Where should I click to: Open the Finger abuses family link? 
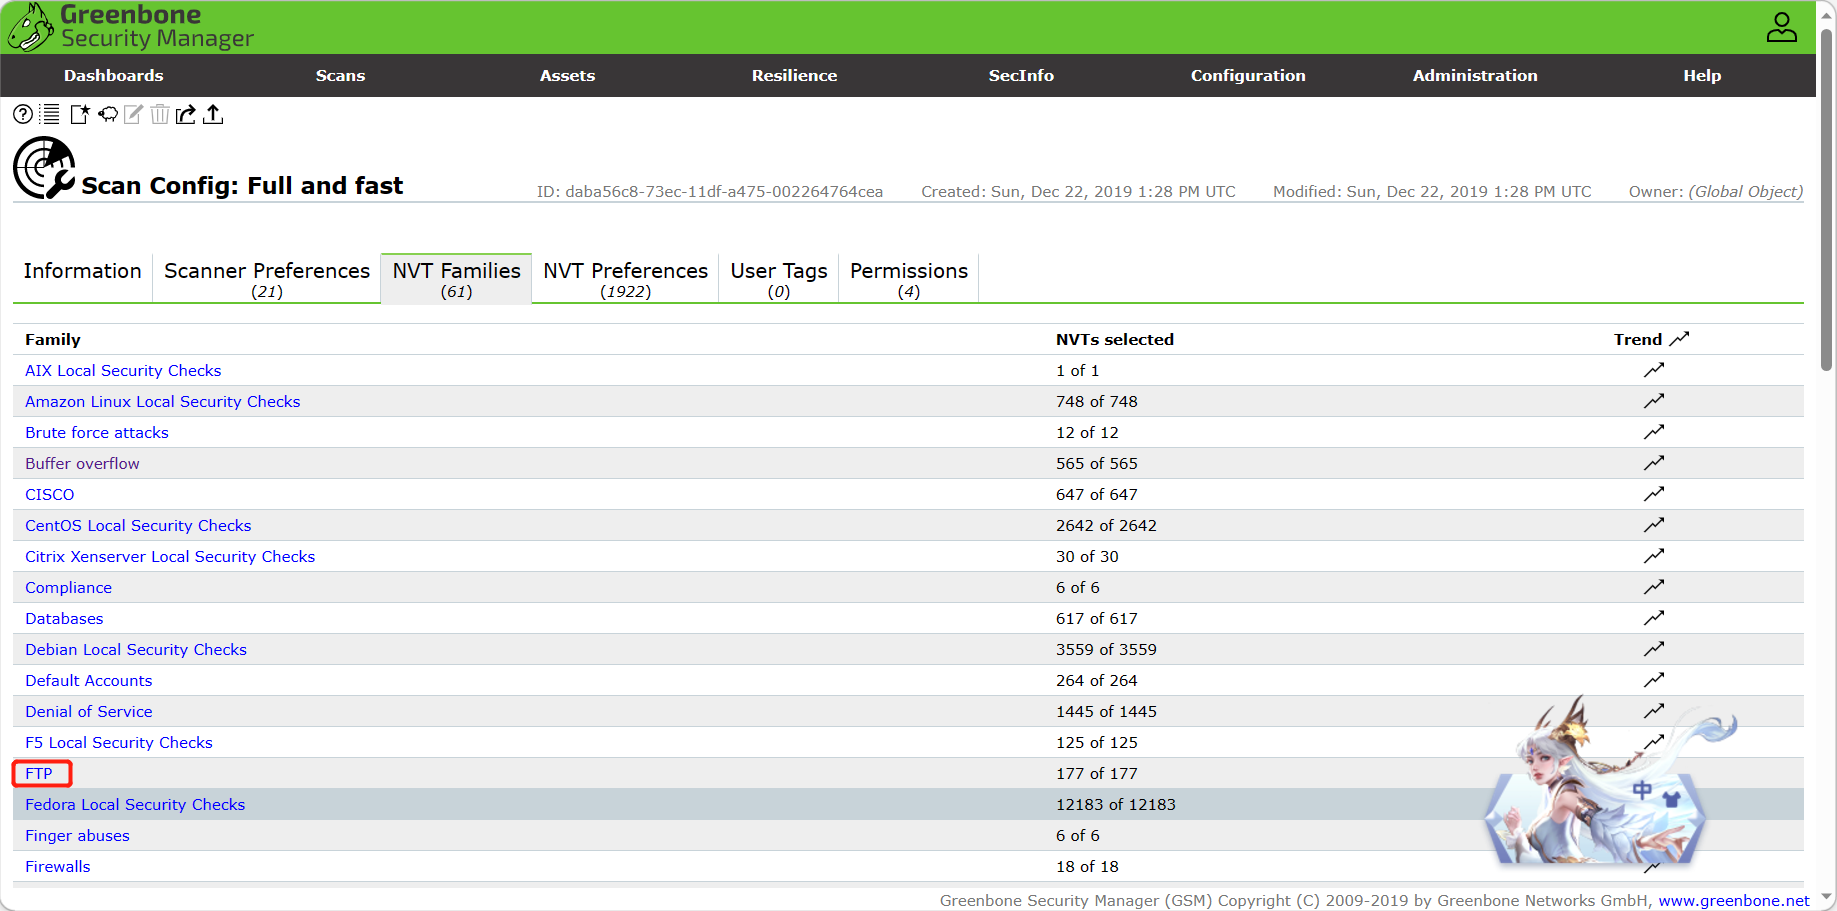coord(77,835)
